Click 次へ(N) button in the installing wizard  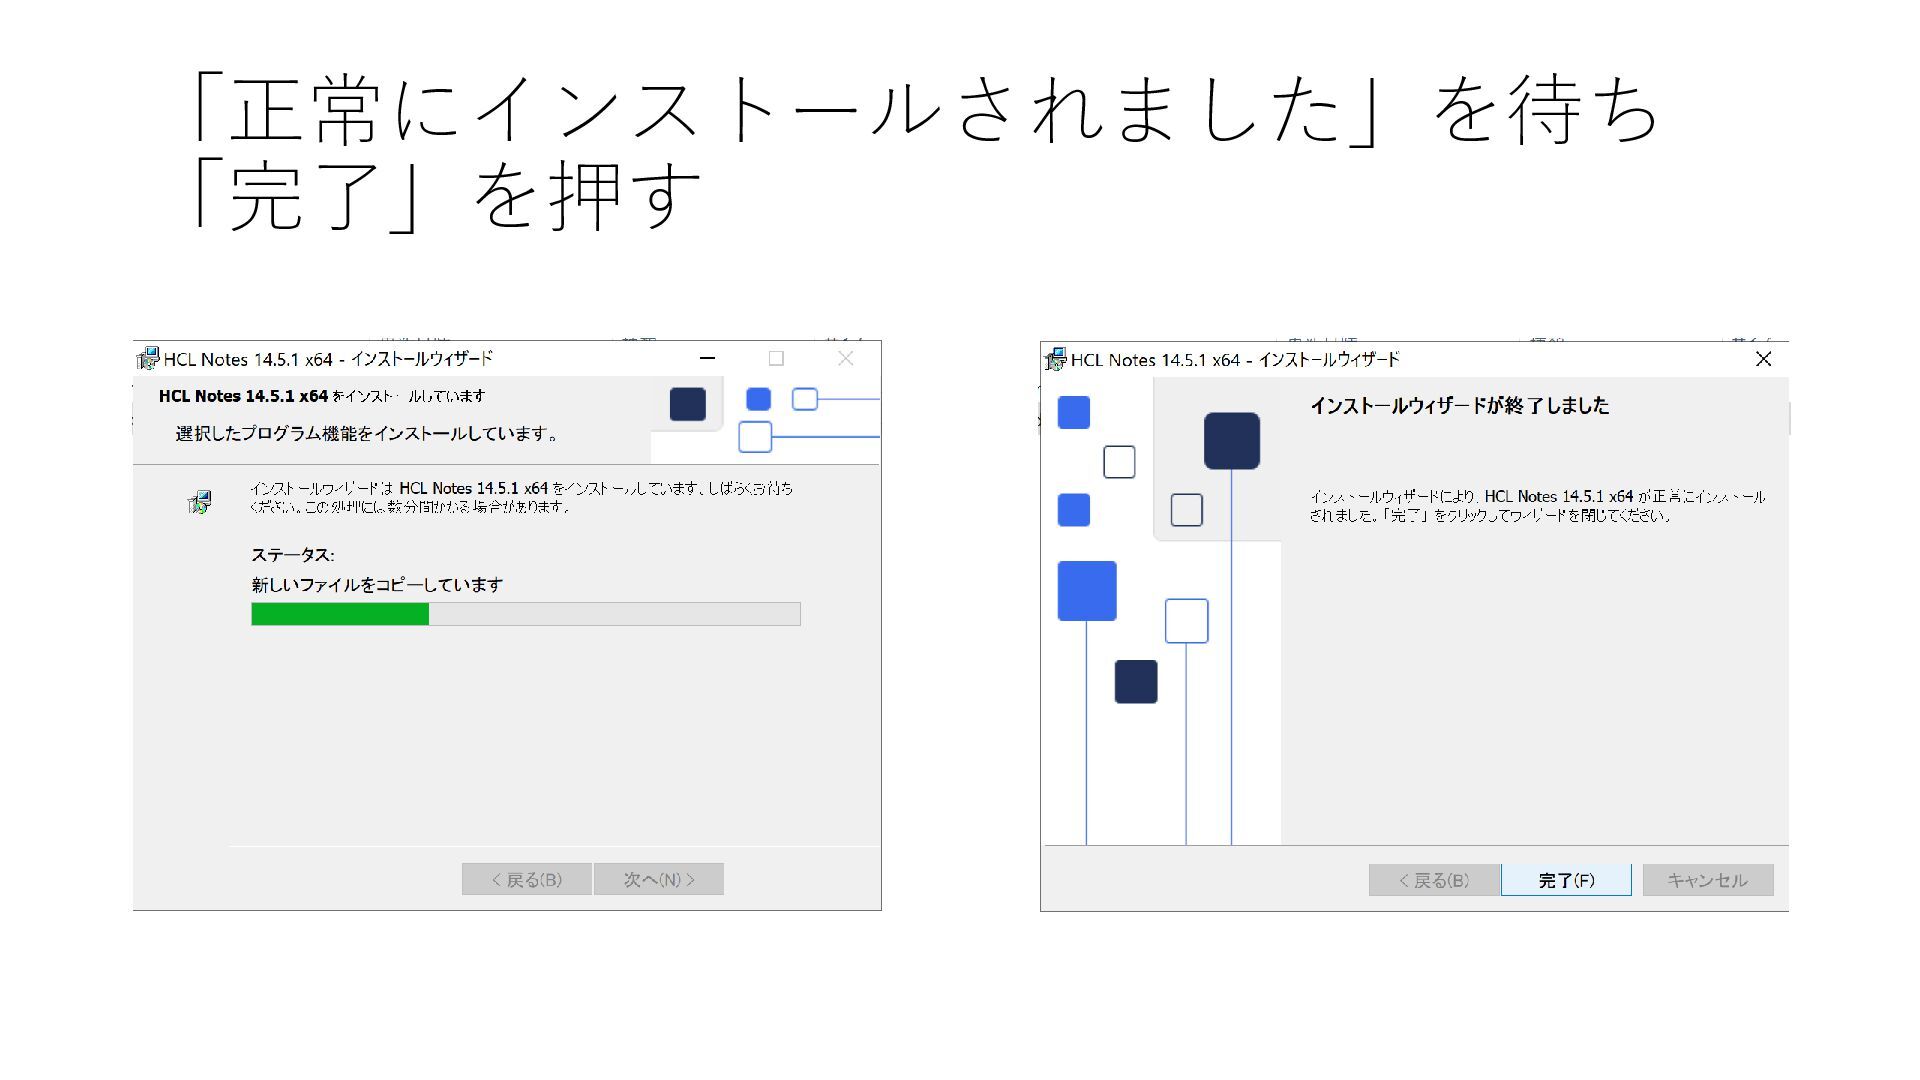658,879
